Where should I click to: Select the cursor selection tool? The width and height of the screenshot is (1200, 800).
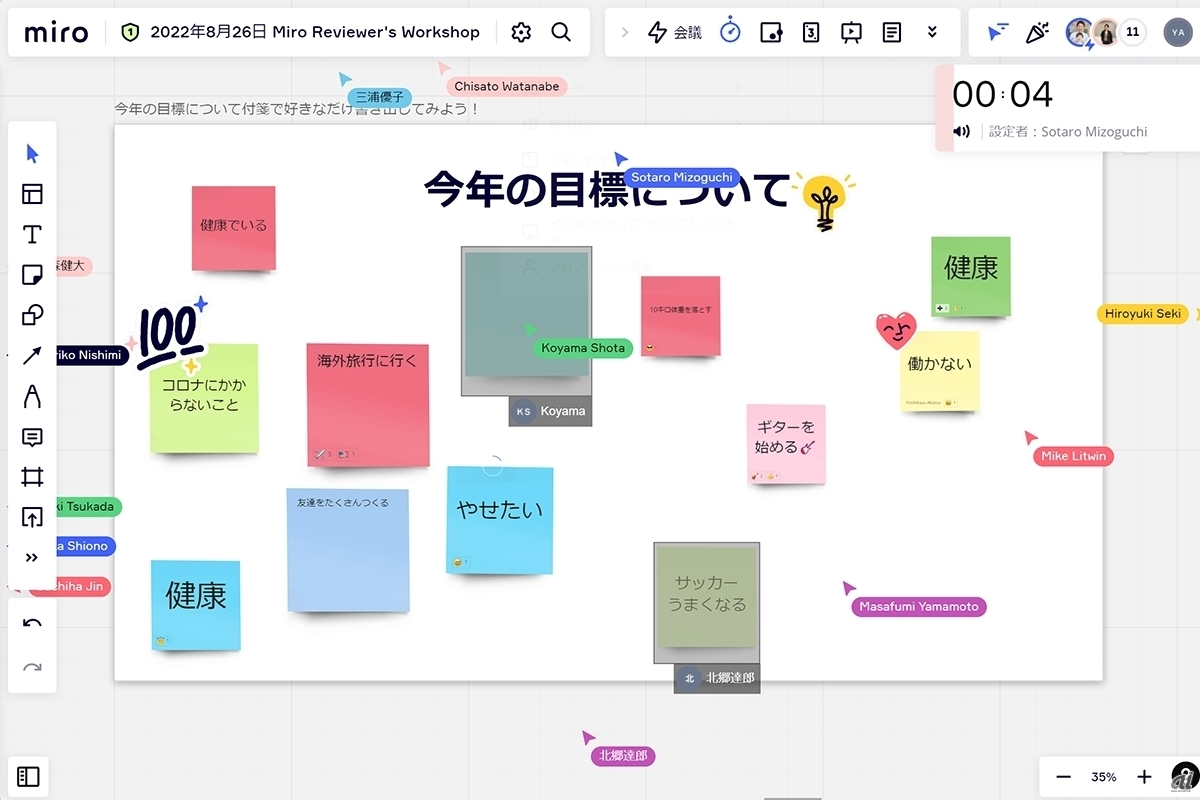pos(32,154)
